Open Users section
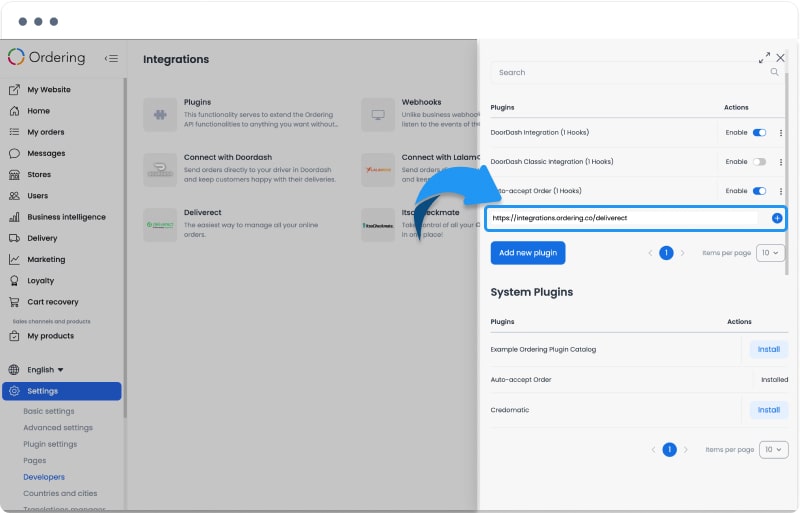The height and width of the screenshot is (513, 800). pos(37,196)
